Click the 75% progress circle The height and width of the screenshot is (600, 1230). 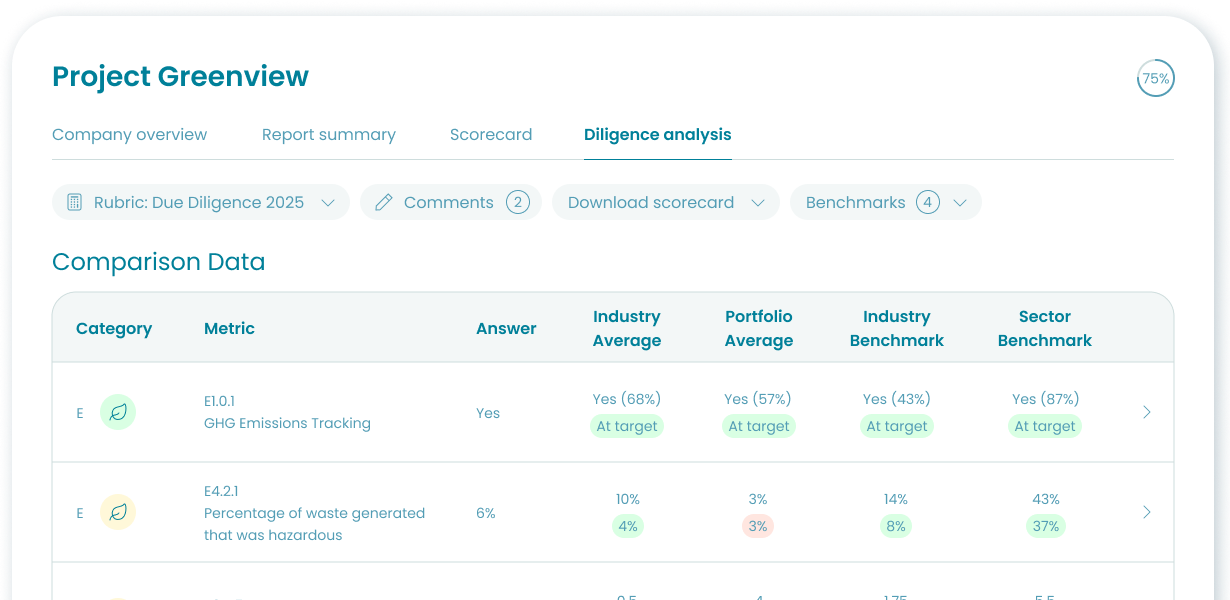1155,78
